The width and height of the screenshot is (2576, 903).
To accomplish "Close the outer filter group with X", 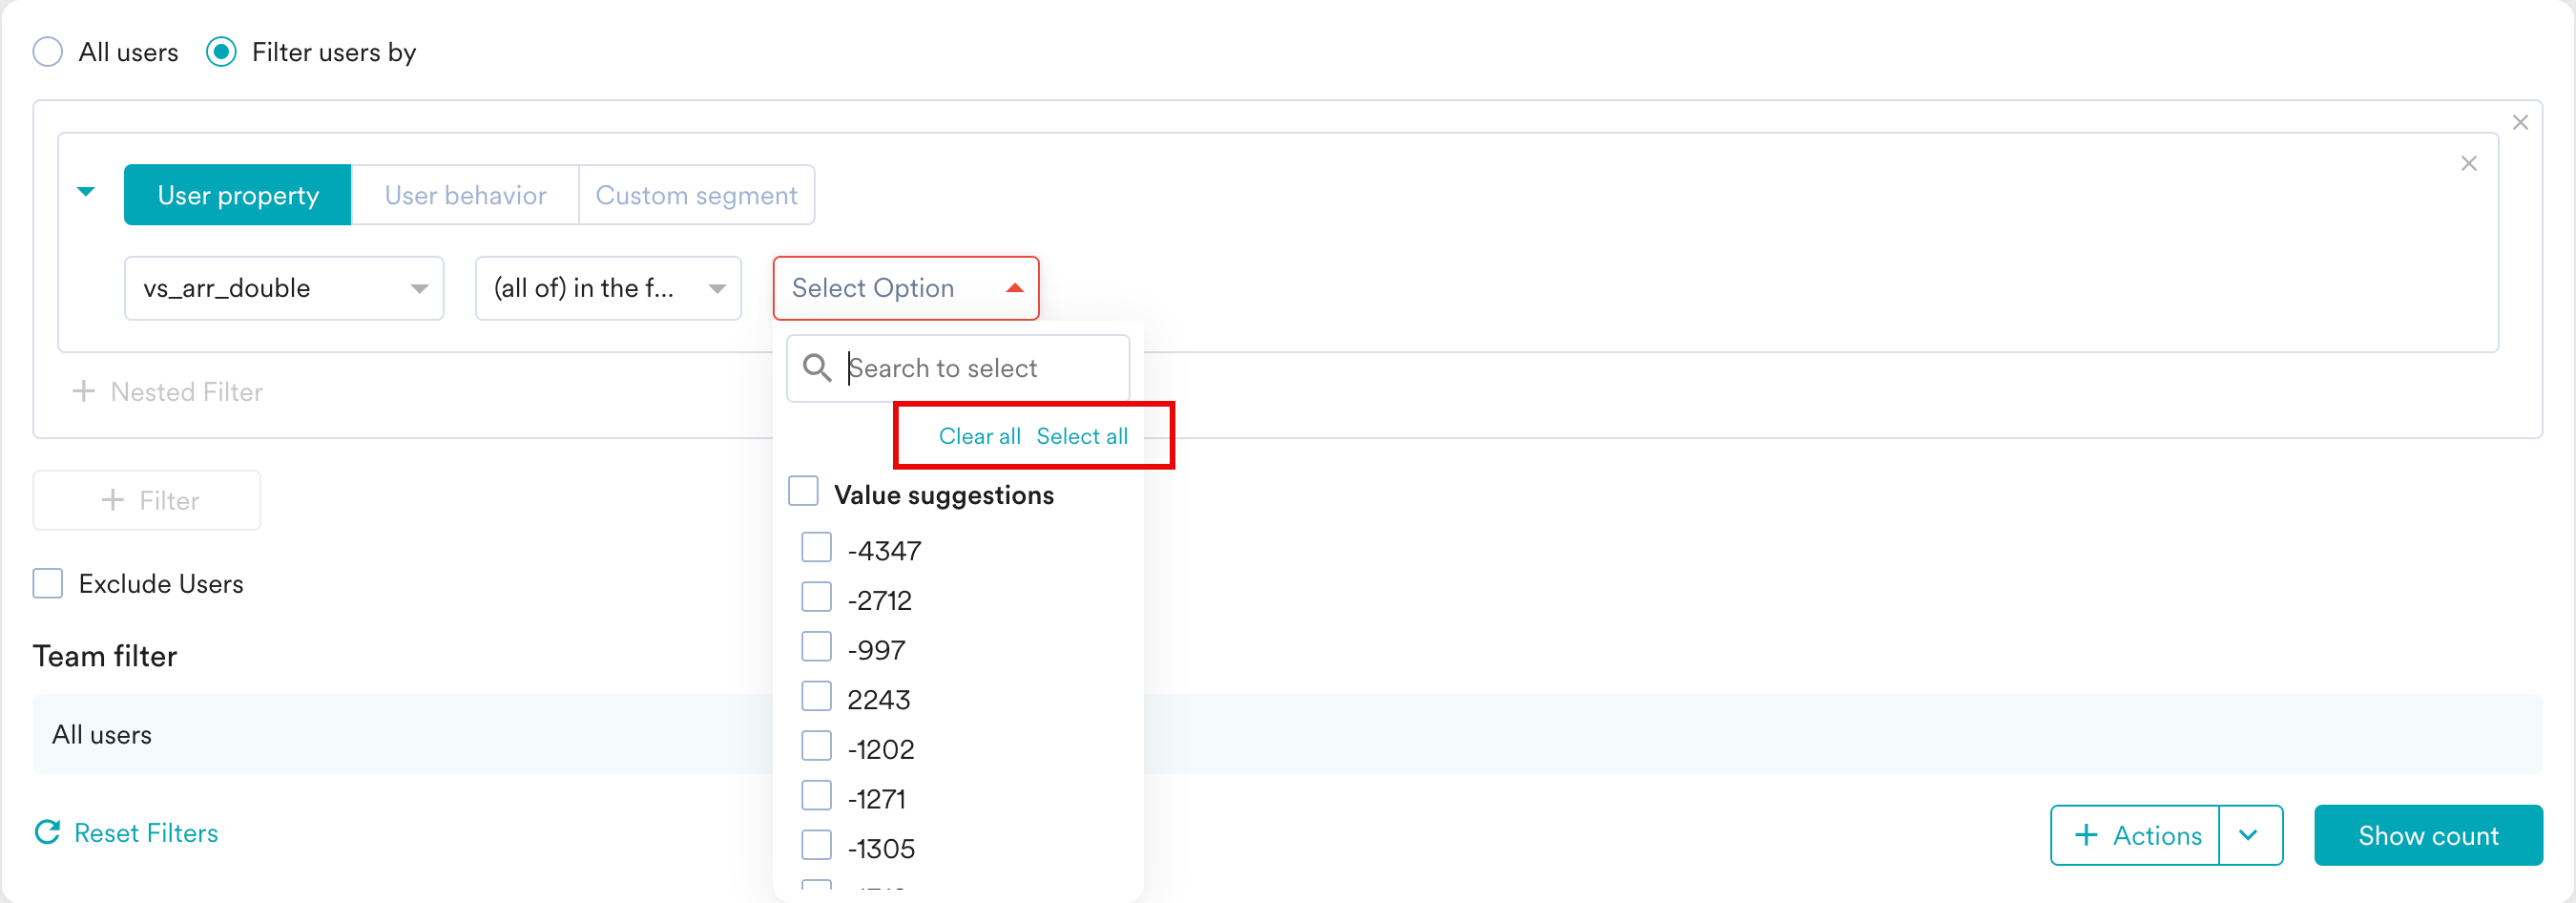I will [2519, 122].
